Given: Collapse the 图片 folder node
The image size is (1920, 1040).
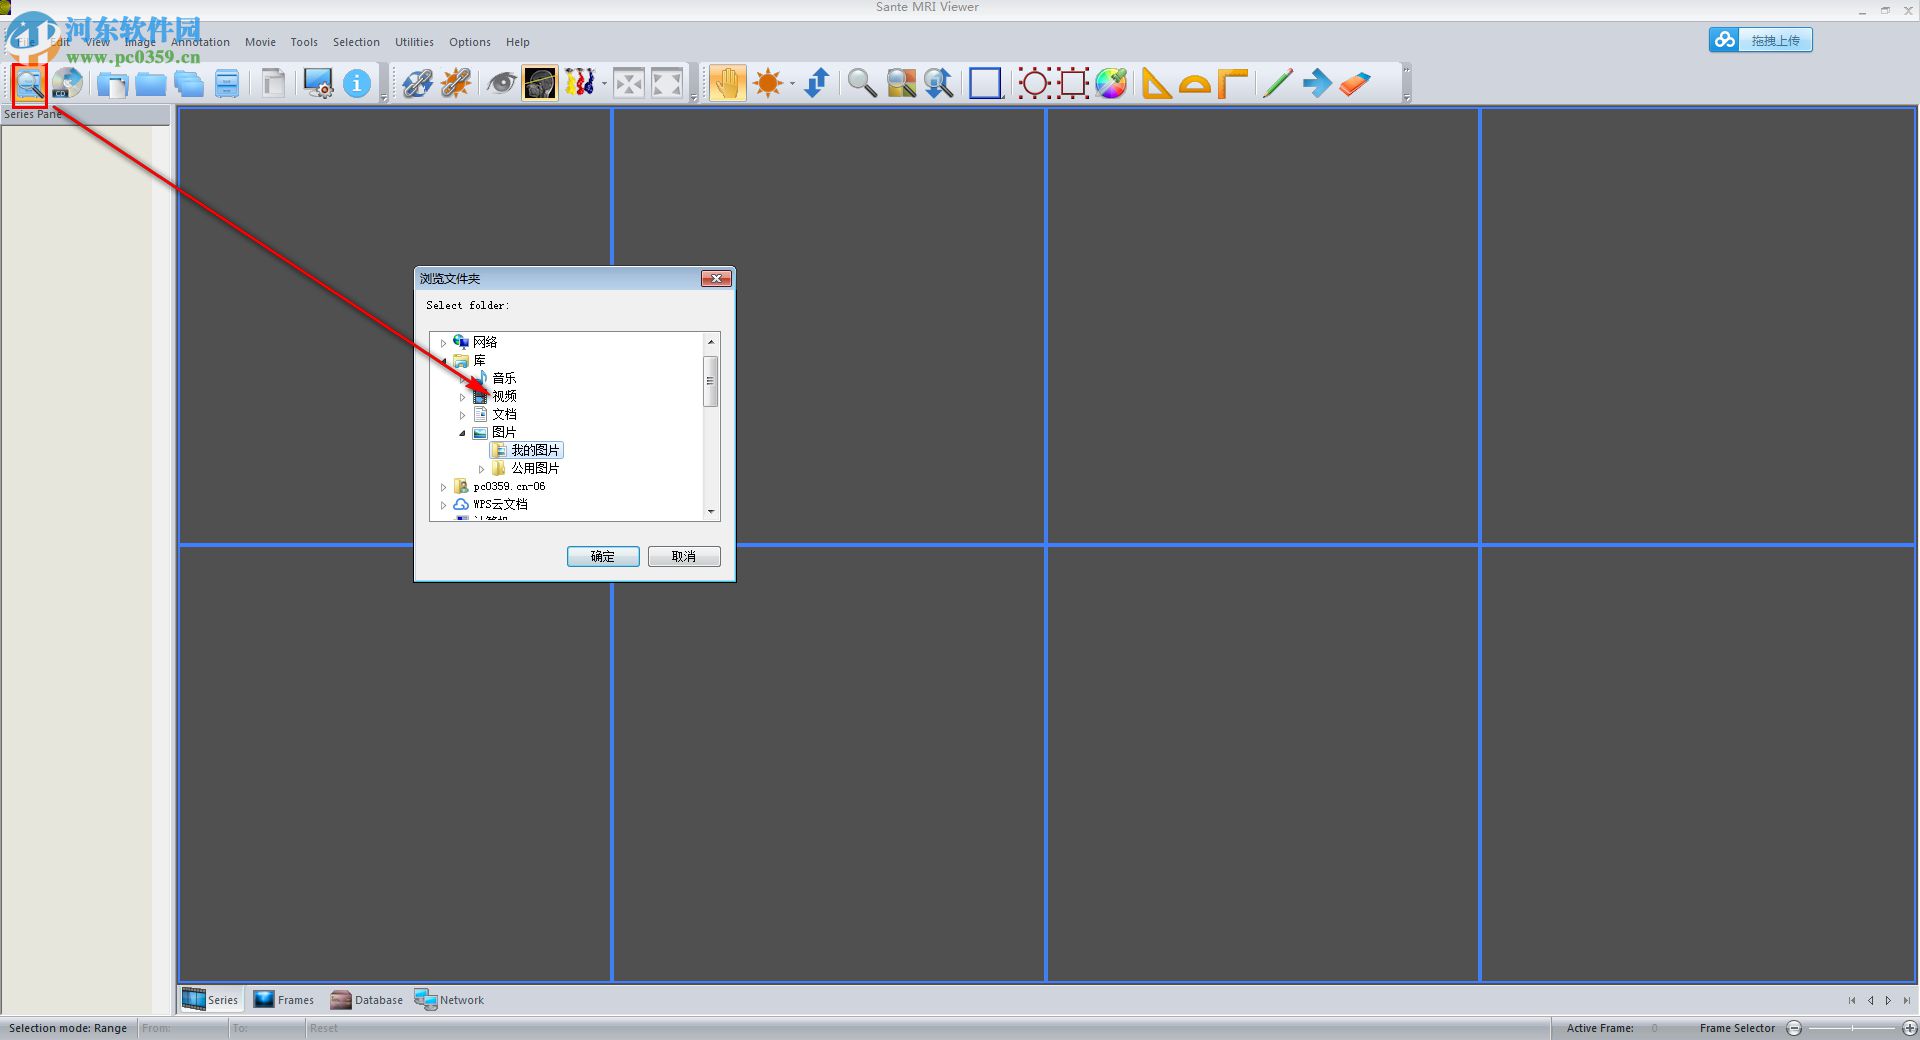Looking at the screenshot, I should tap(462, 432).
